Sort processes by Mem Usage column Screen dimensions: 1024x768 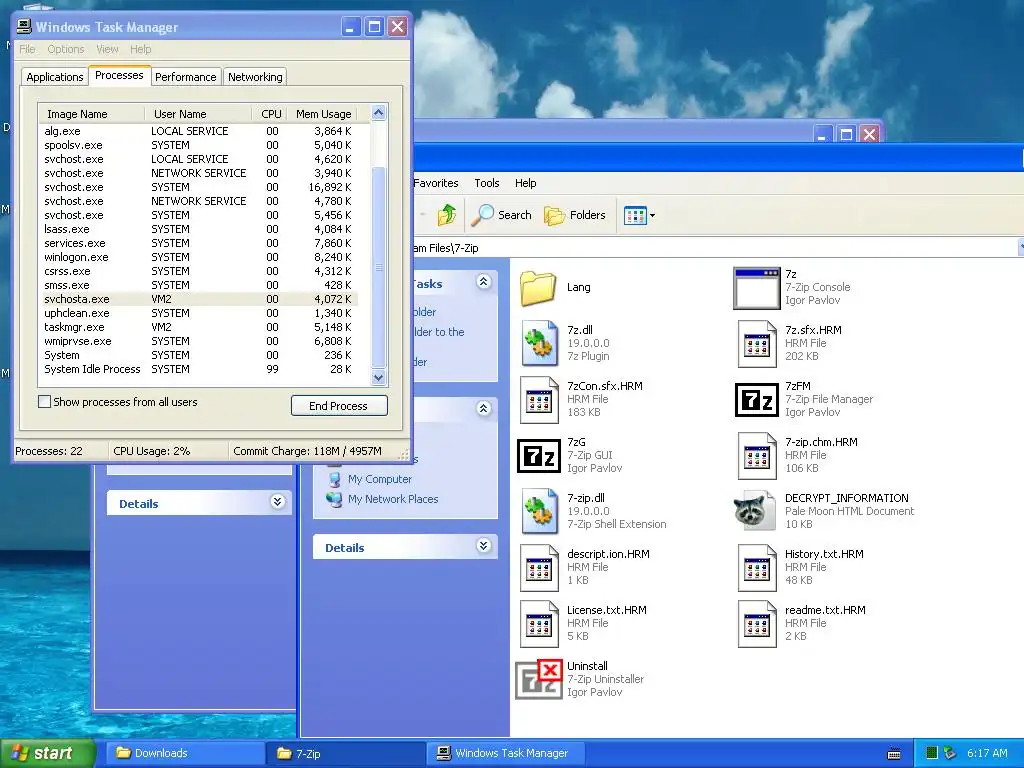tap(323, 114)
